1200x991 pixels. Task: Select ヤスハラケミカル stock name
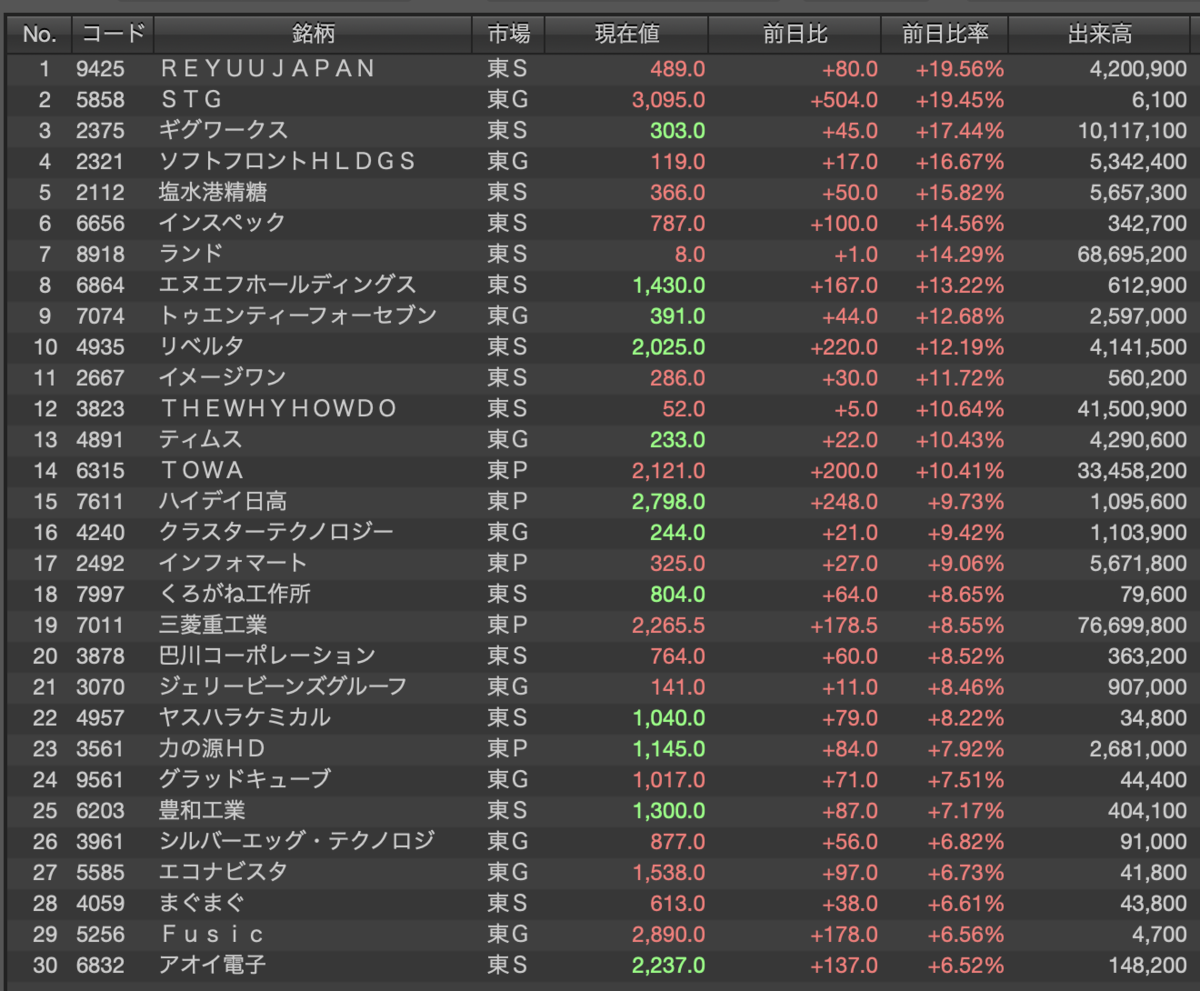[x=244, y=718]
